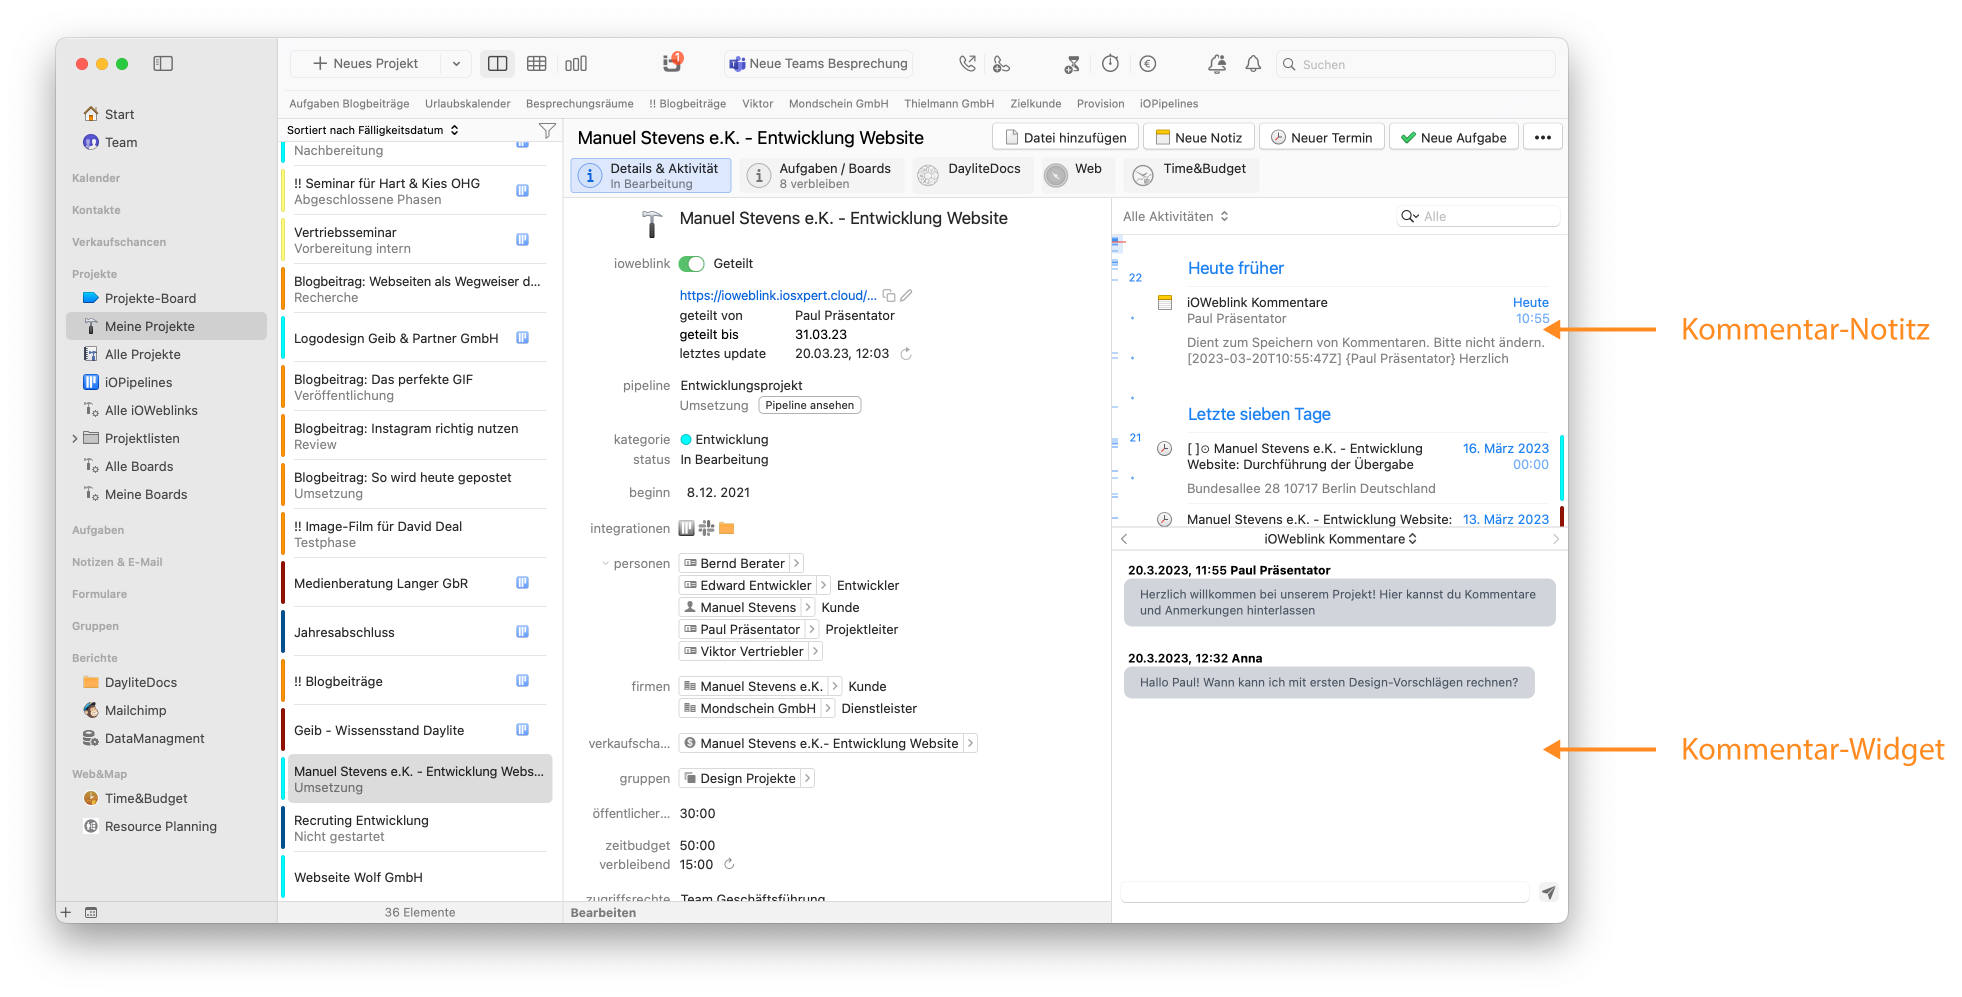The height and width of the screenshot is (997, 1962).
Task: Click the calendar icon at sidebar bottom
Action: click(x=91, y=912)
